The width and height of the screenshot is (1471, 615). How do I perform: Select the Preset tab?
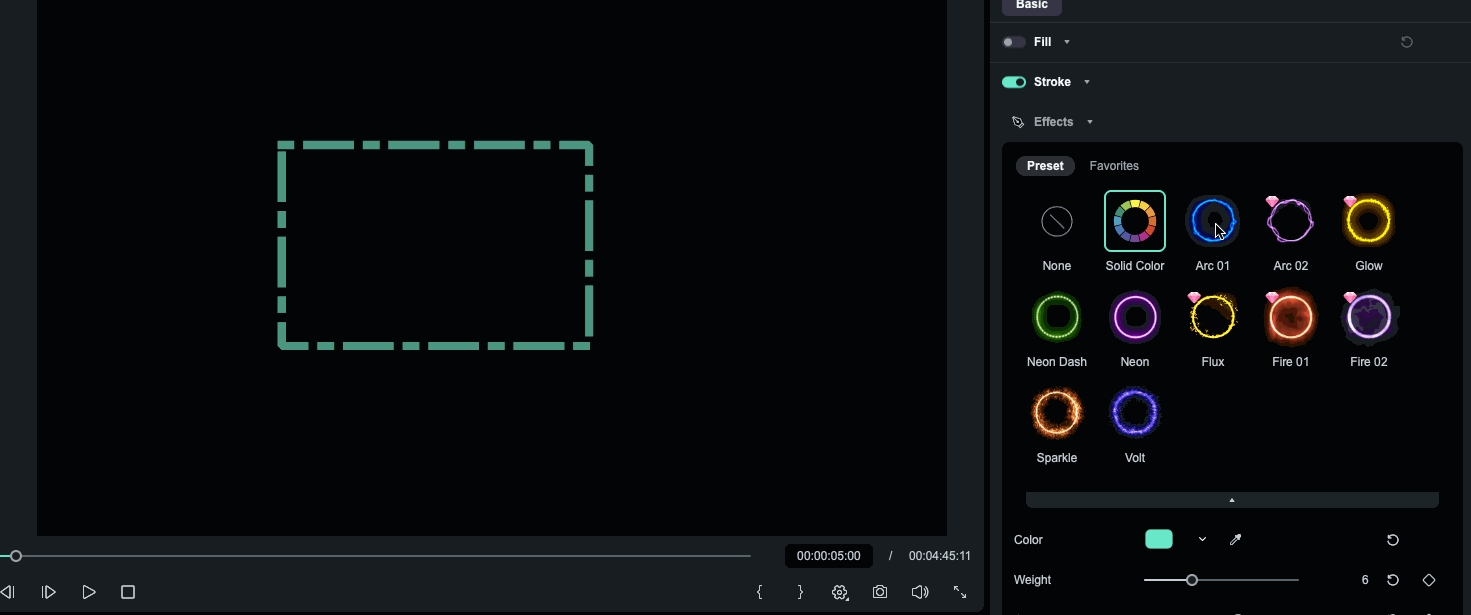click(x=1045, y=165)
